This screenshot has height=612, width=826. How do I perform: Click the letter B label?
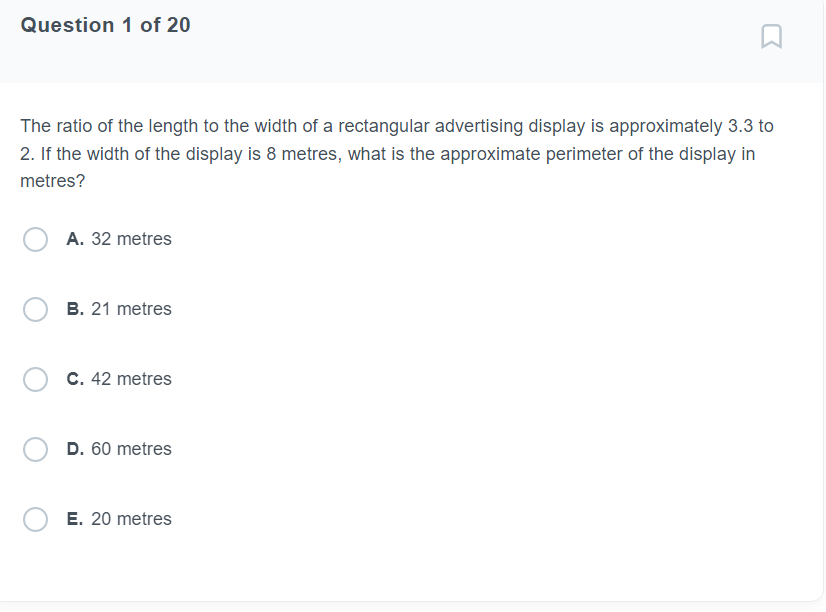tap(74, 309)
